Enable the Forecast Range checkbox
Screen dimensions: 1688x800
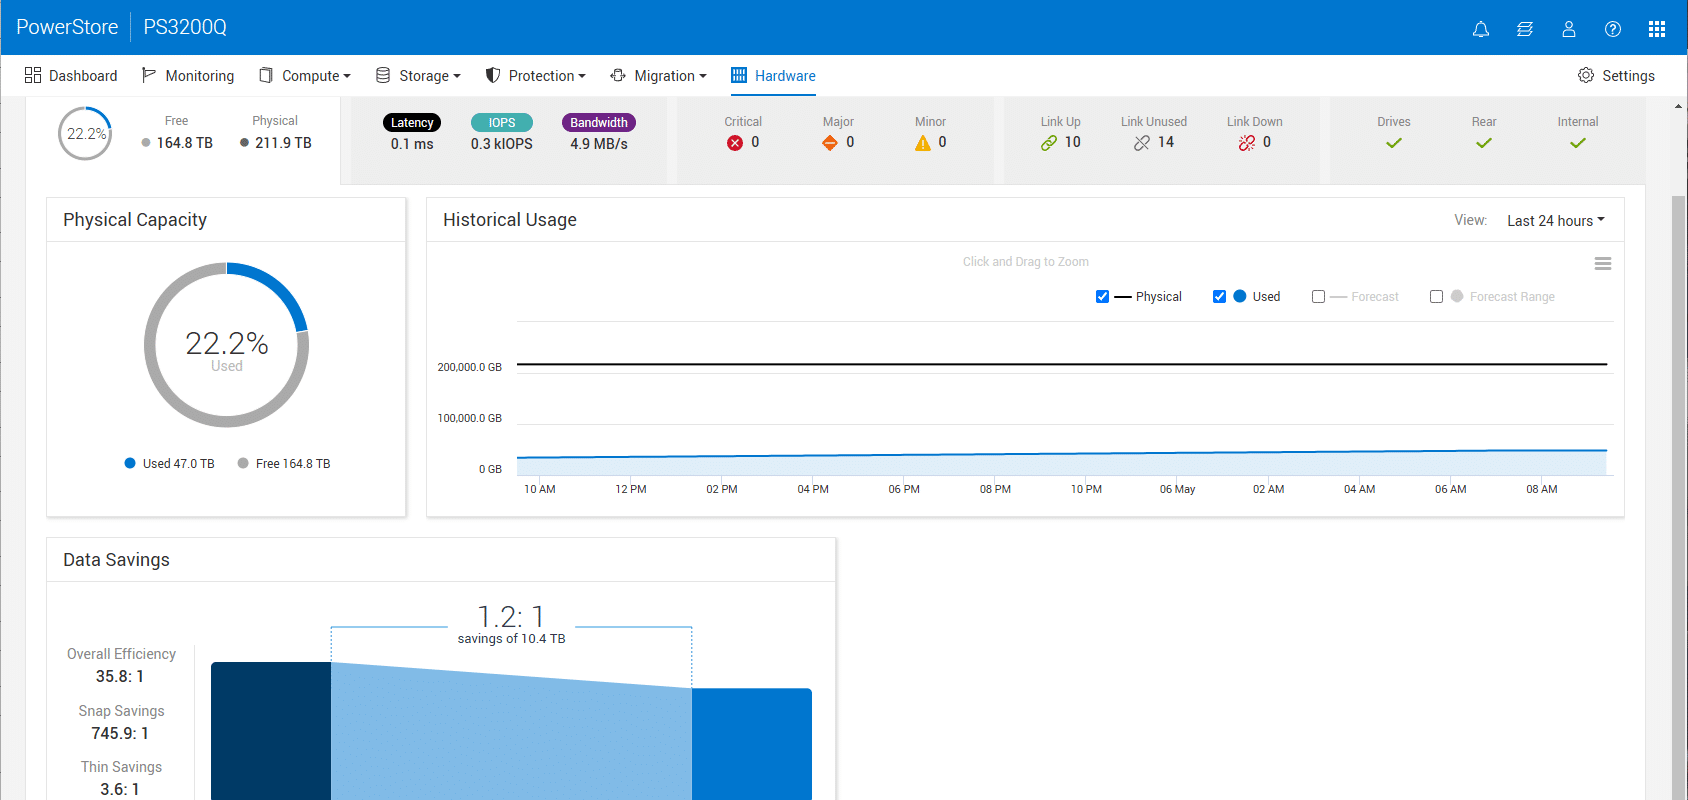coord(1436,297)
